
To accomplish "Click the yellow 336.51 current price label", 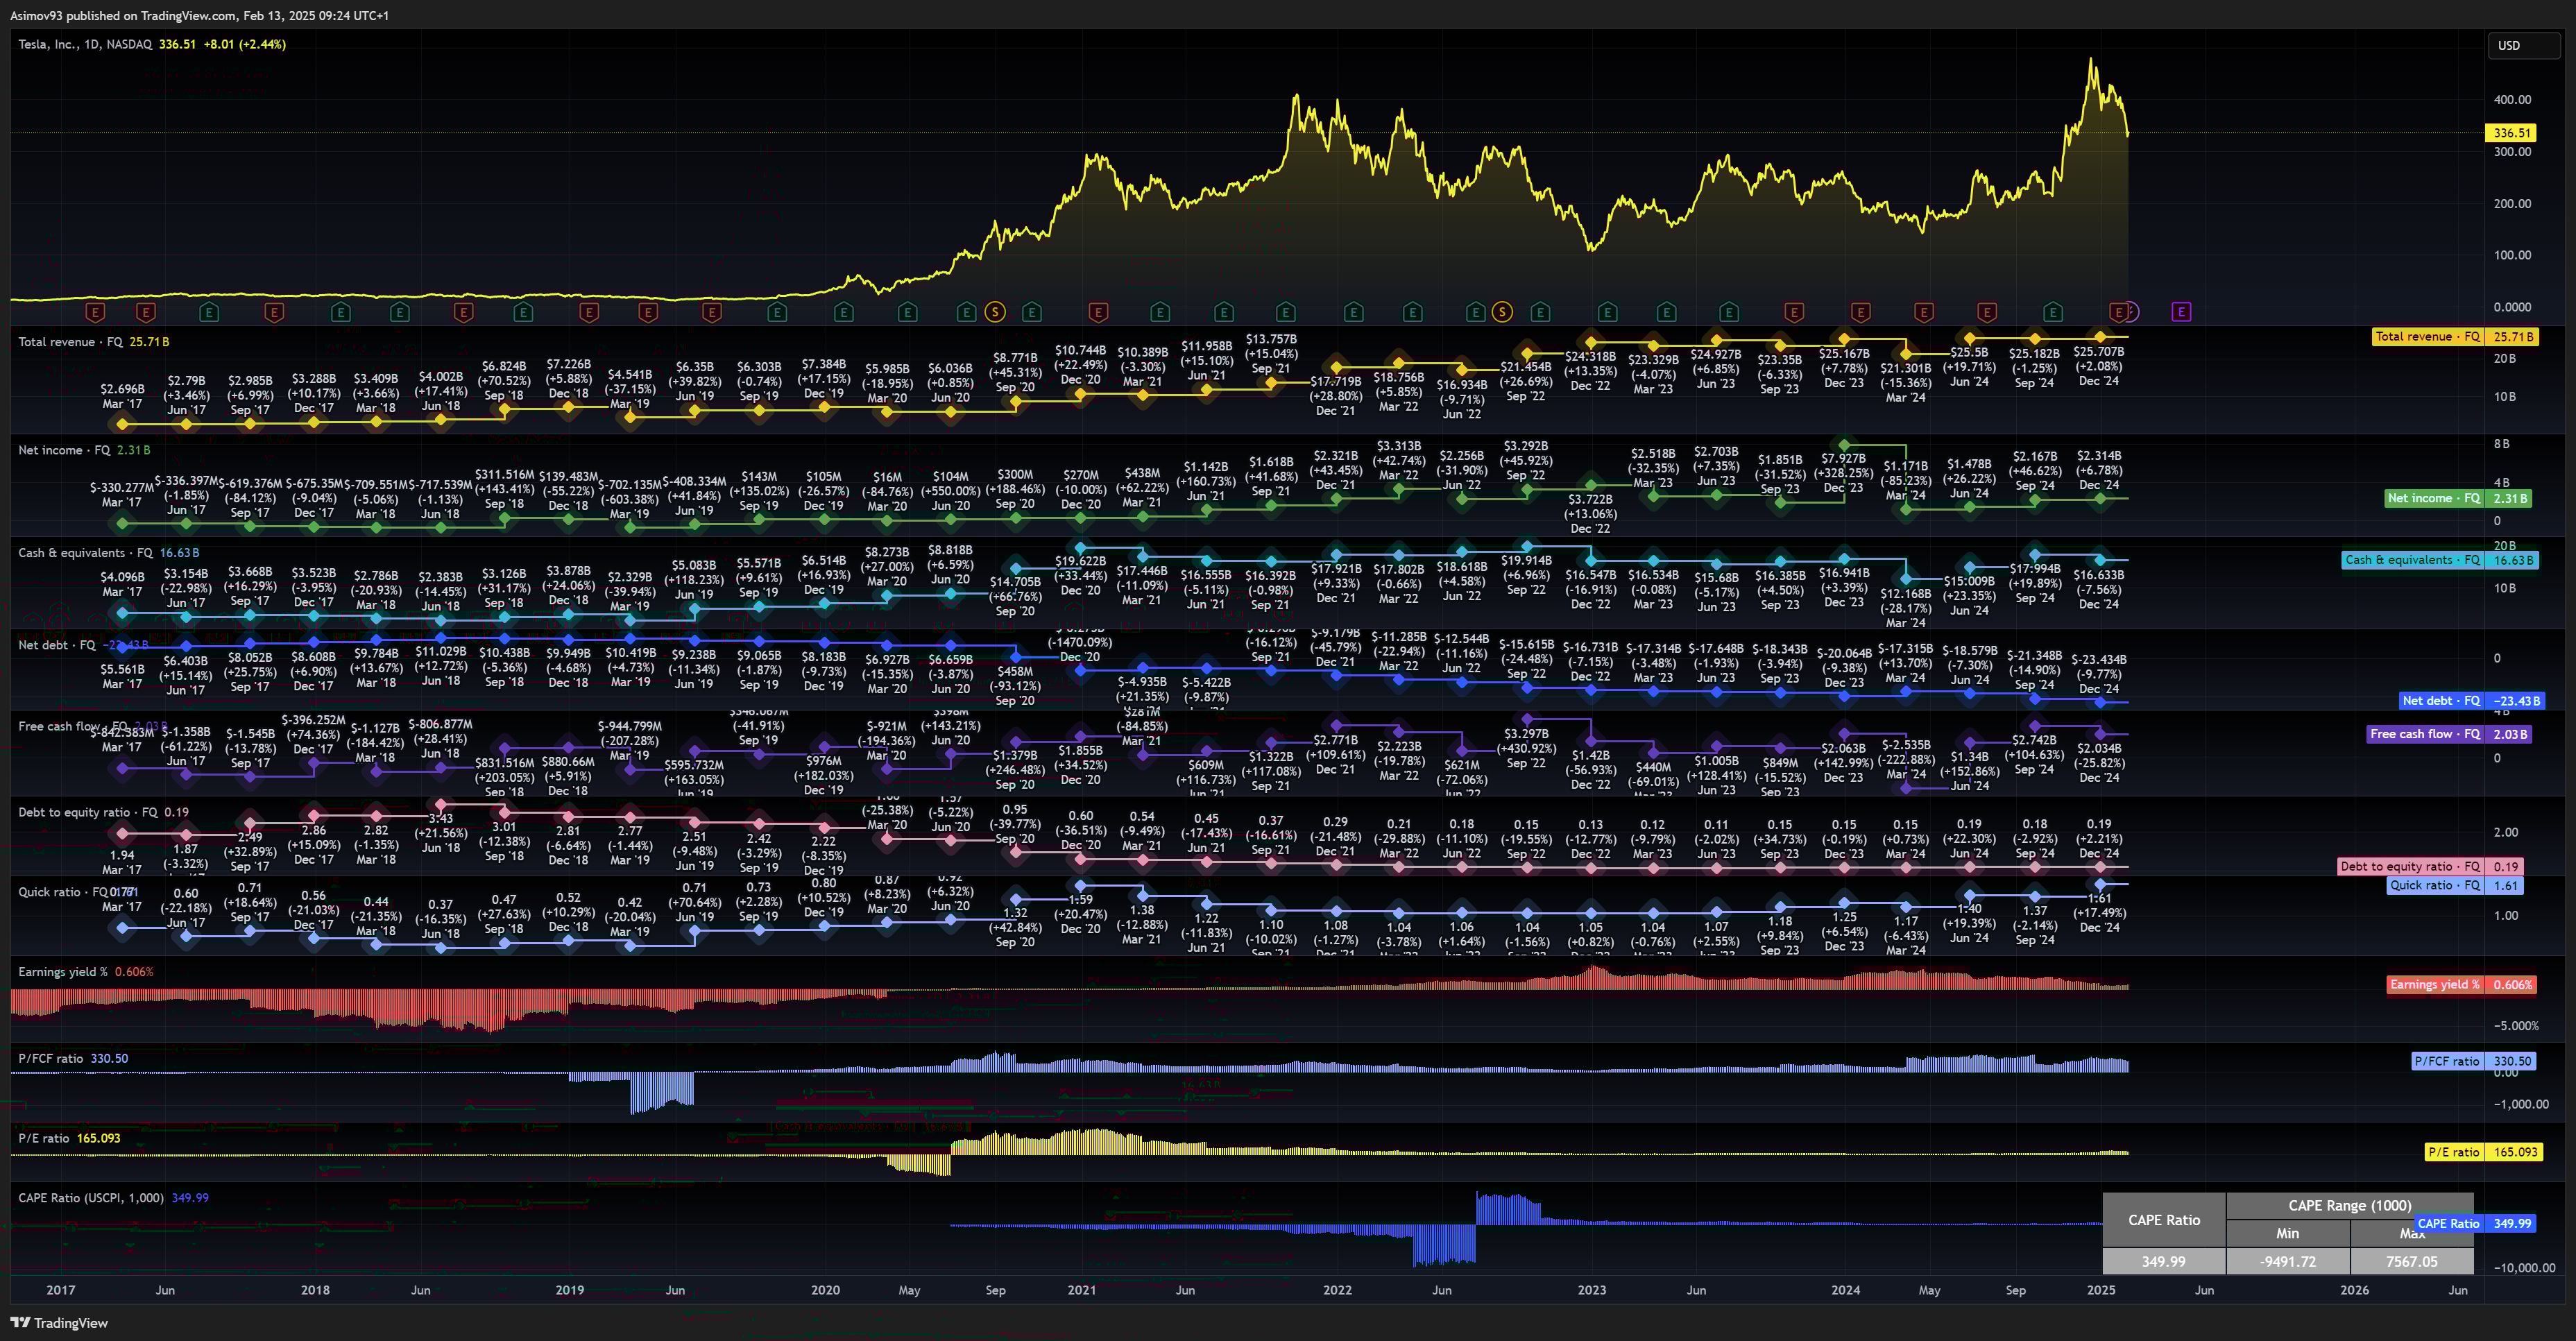I will pos(2511,133).
